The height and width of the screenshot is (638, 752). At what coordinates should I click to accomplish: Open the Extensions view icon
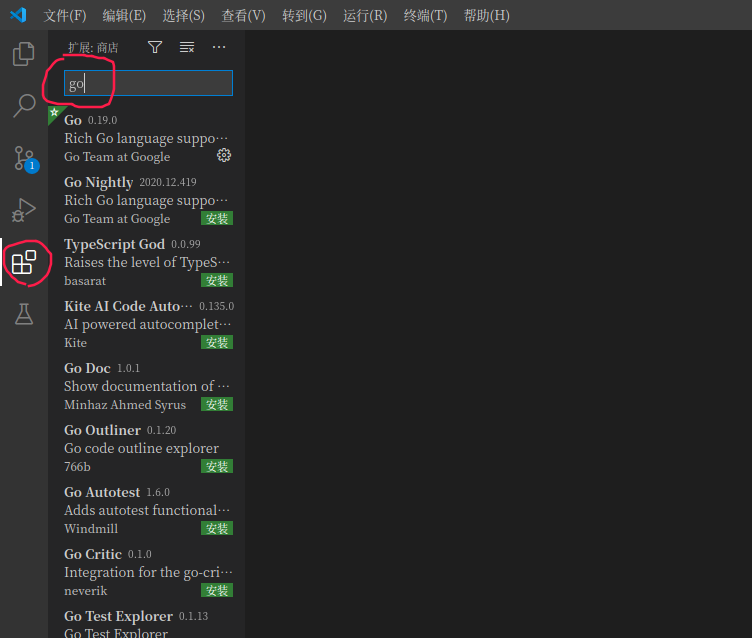click(24, 263)
